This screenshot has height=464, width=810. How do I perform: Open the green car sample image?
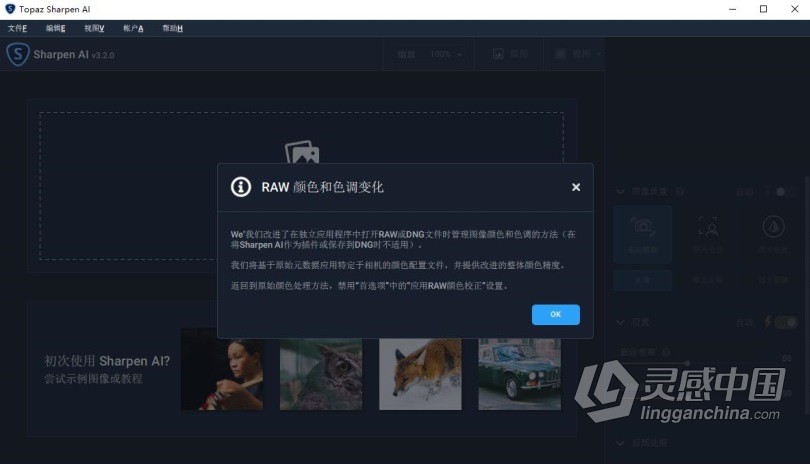point(519,374)
